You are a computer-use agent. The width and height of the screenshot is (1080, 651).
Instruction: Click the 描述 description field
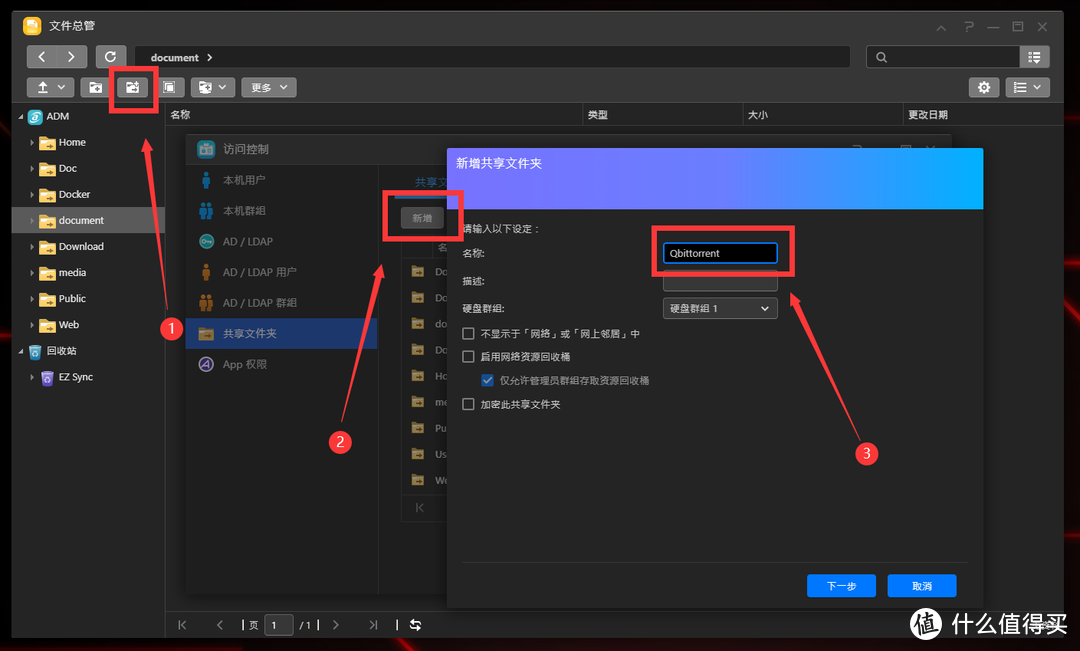[x=720, y=281]
